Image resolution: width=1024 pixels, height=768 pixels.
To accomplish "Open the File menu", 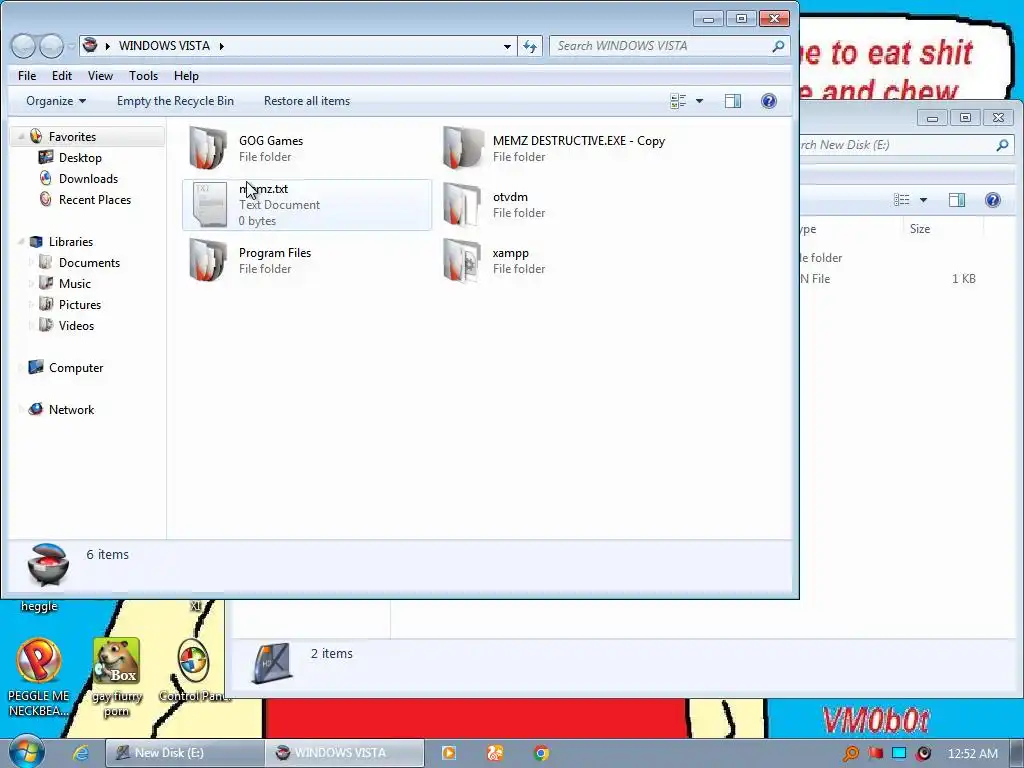I will pos(27,76).
